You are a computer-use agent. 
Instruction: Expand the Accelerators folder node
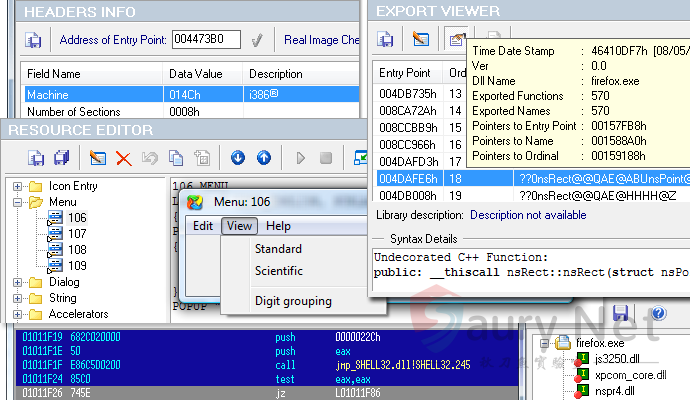pyautogui.click(x=18, y=314)
